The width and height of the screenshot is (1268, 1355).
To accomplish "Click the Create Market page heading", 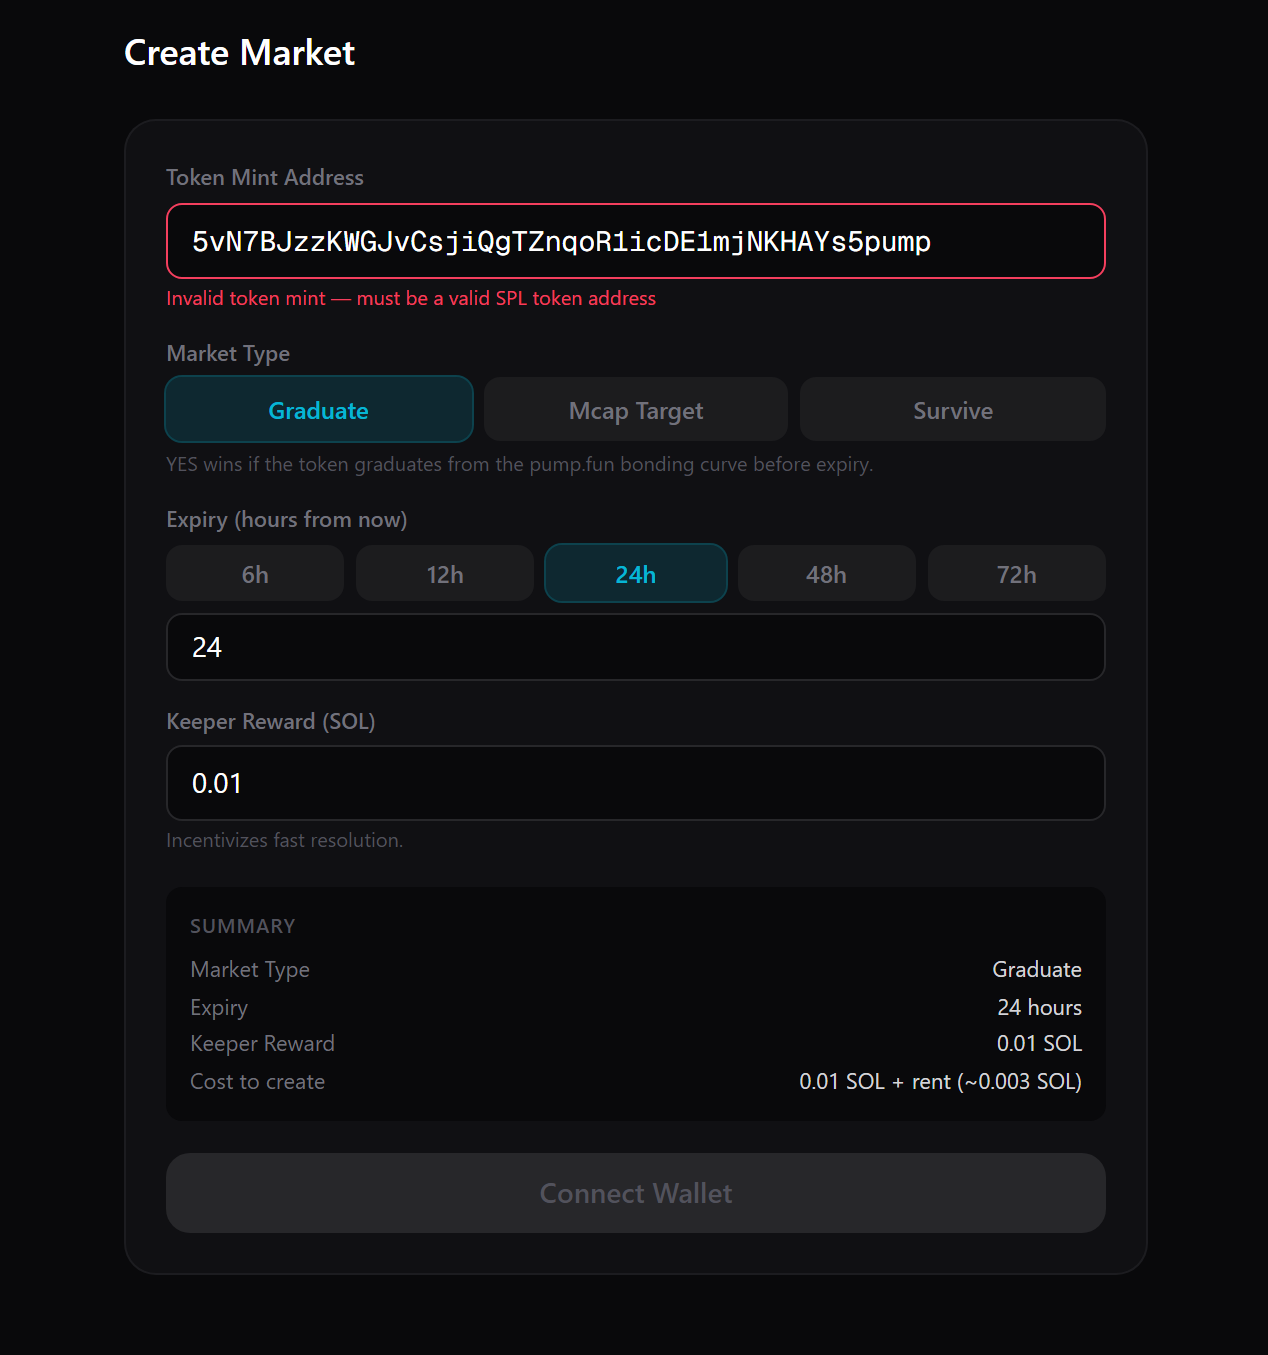I will pos(239,53).
